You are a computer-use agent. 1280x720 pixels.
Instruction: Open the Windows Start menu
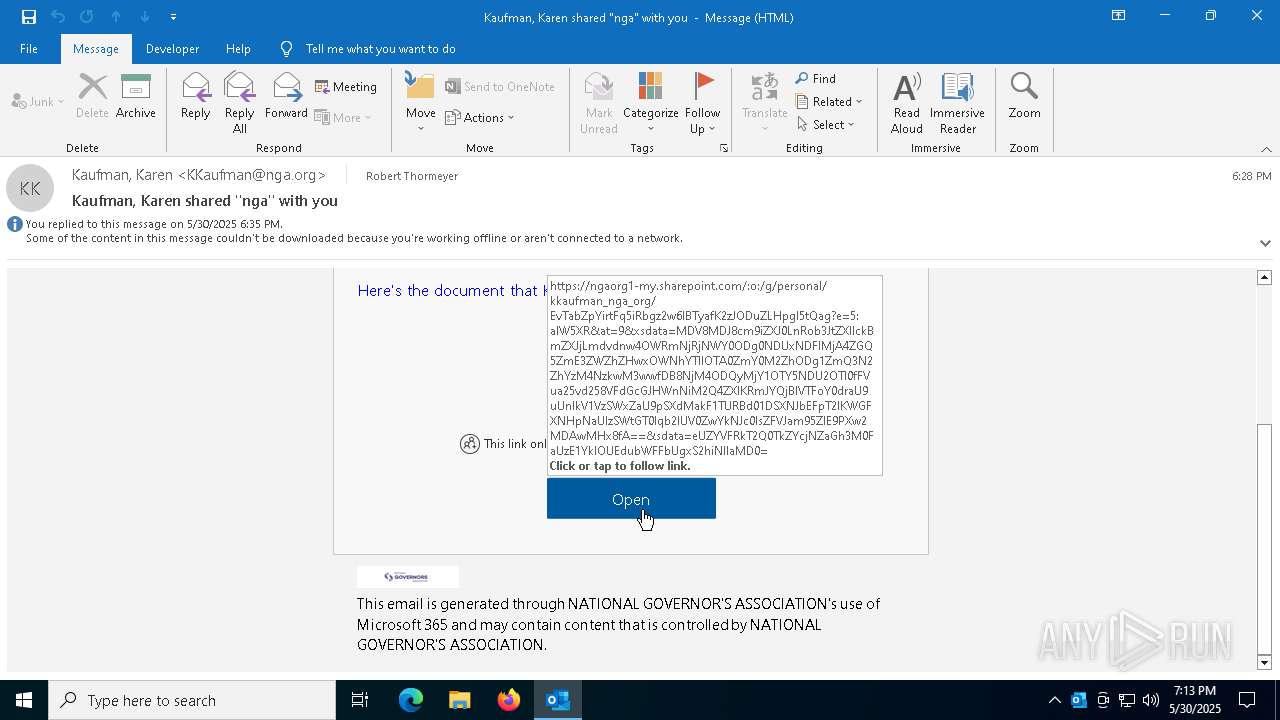[x=24, y=700]
